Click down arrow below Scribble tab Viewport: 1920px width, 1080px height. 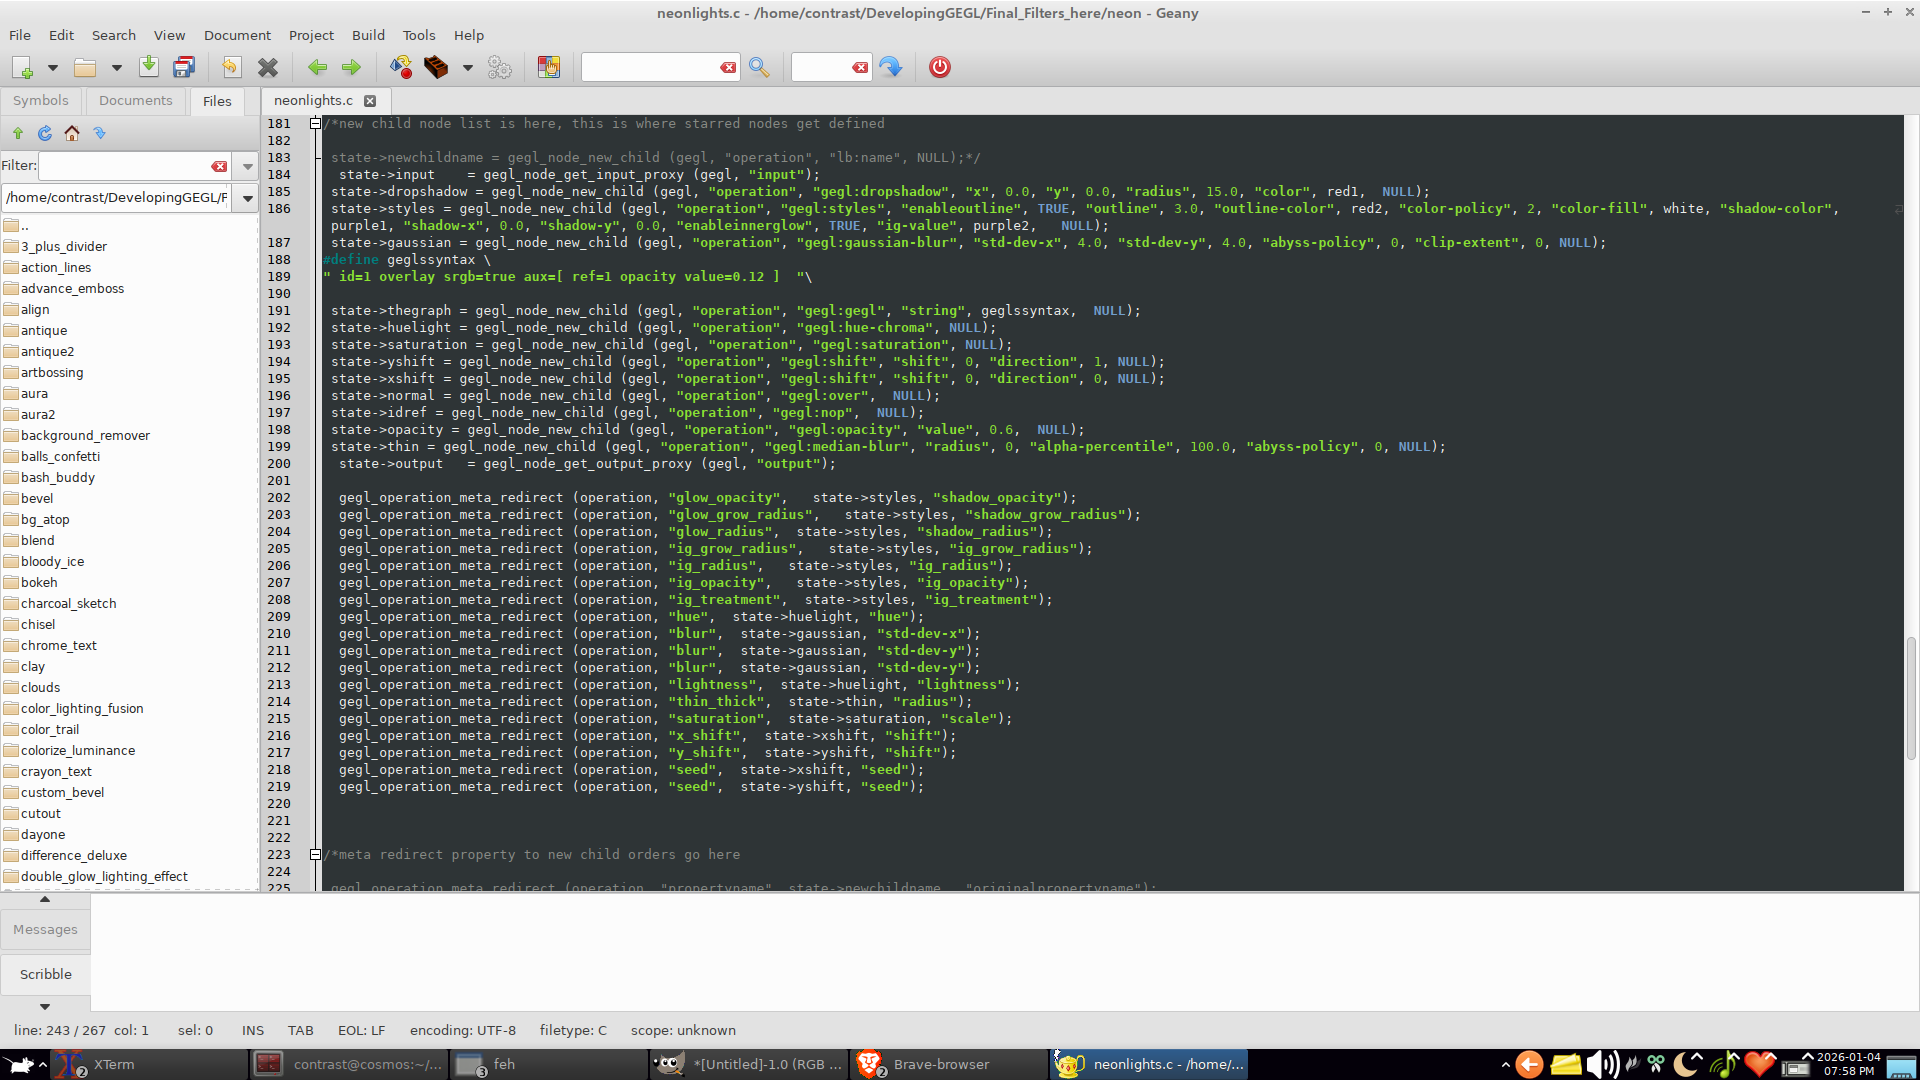[45, 1006]
